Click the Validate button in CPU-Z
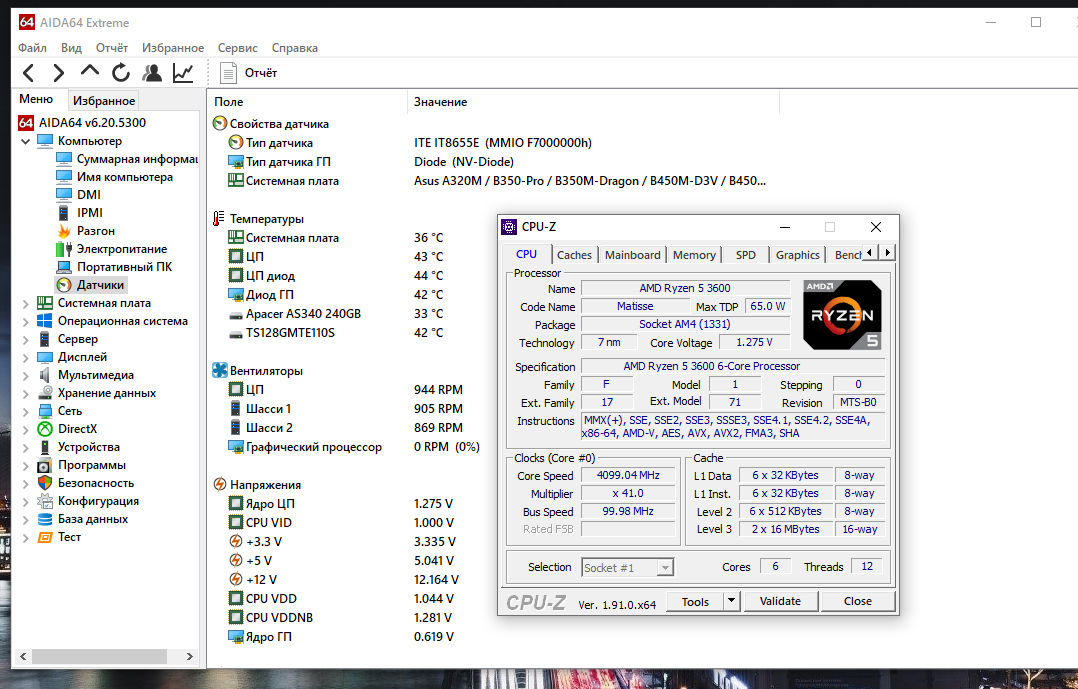The width and height of the screenshot is (1078, 689). point(780,601)
